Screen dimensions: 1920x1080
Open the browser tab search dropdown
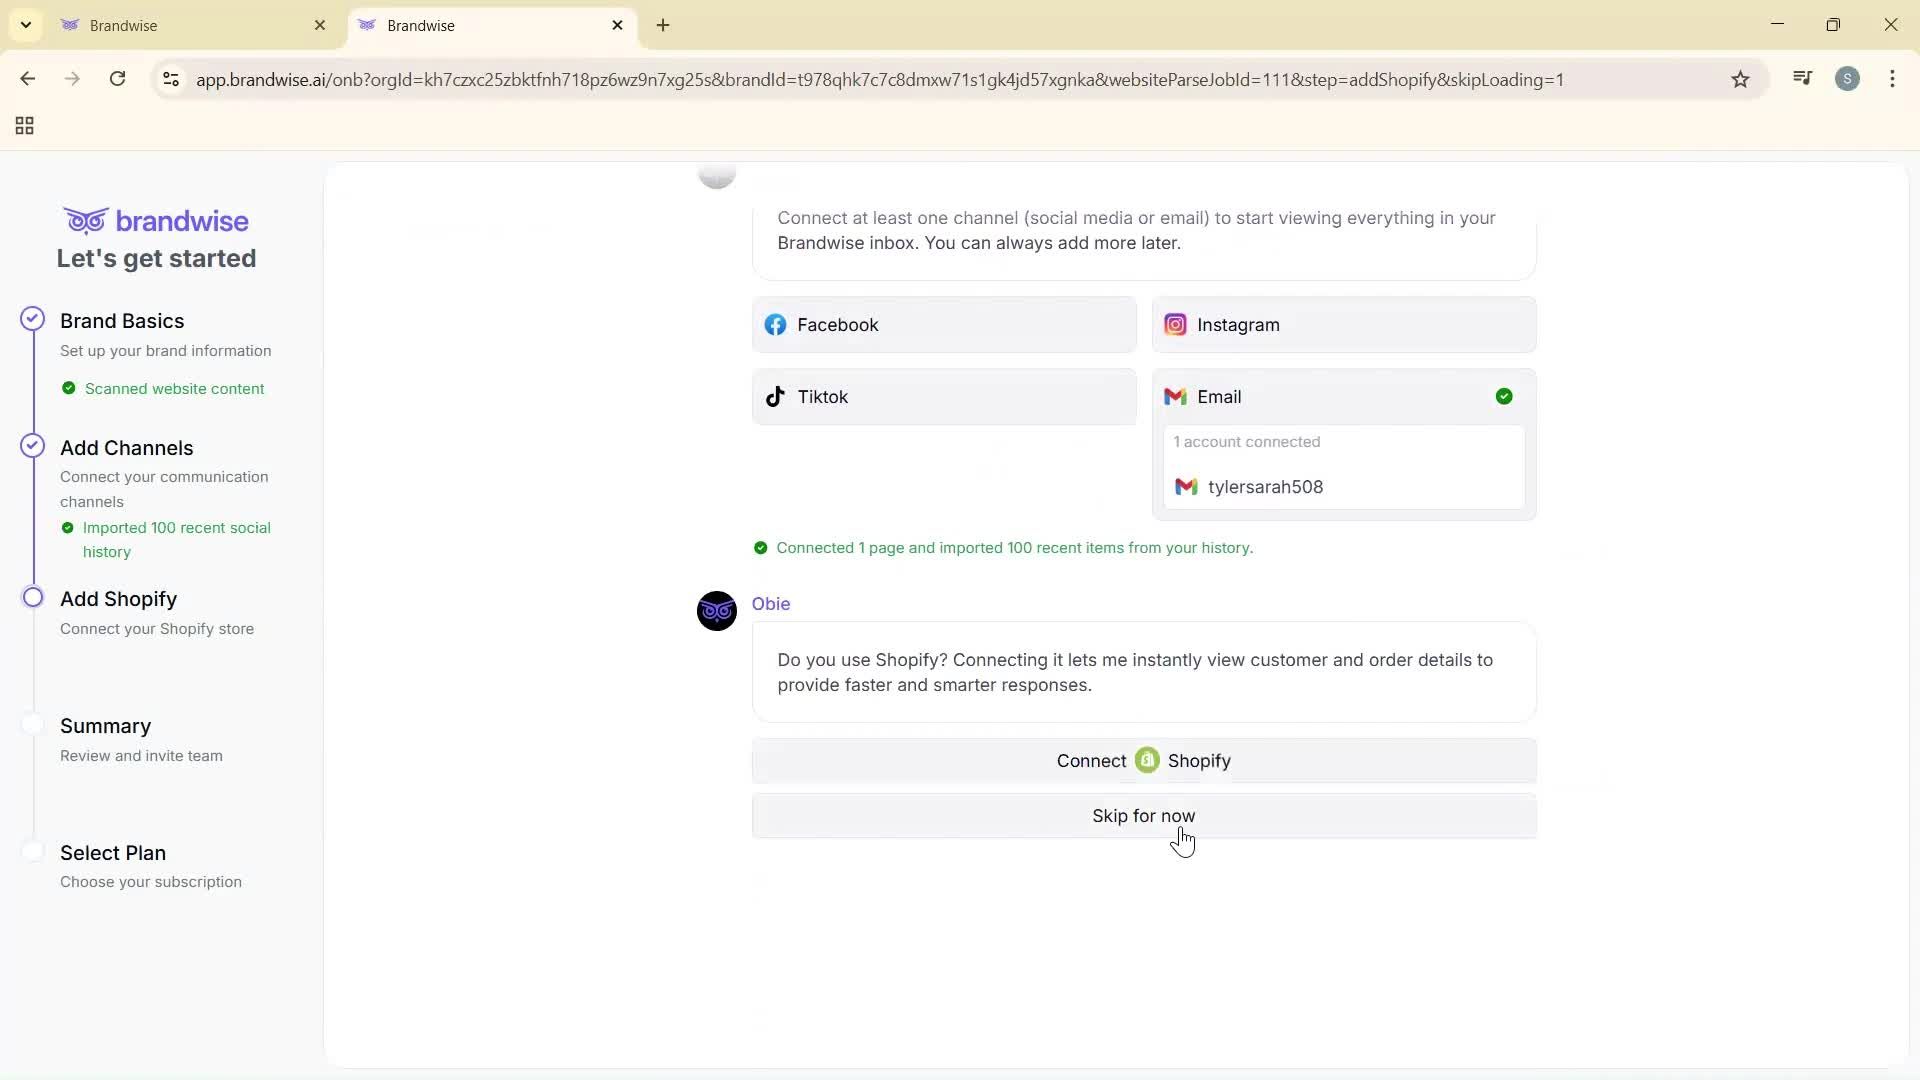click(25, 24)
